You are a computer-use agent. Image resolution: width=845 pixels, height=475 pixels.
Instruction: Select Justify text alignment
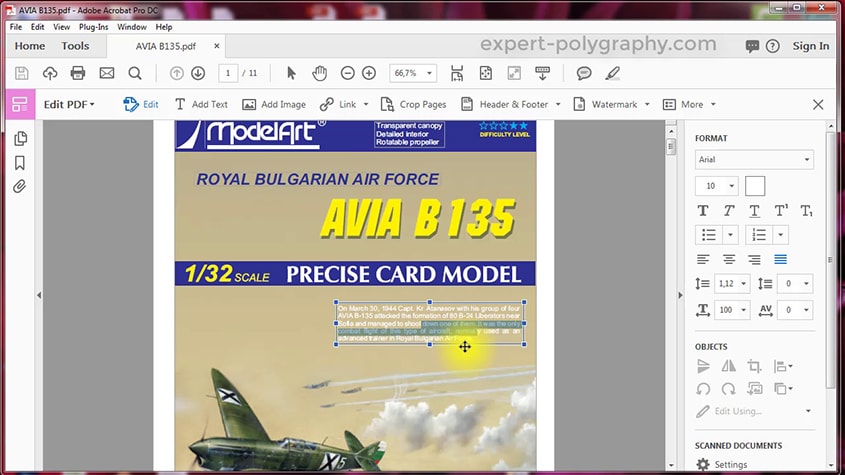tap(780, 259)
